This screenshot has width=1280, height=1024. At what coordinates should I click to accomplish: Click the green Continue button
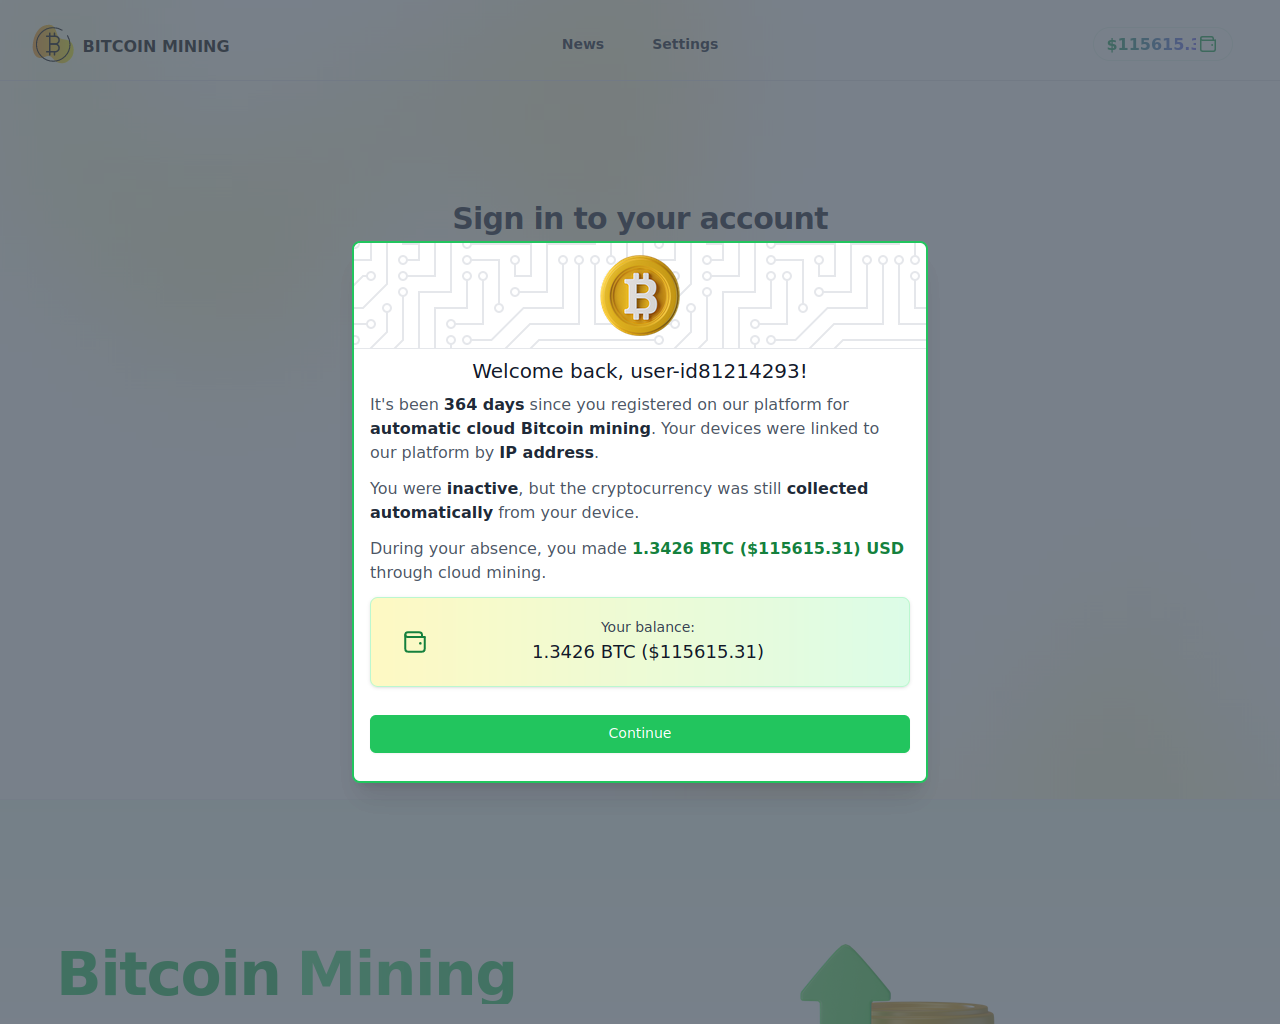(x=640, y=733)
